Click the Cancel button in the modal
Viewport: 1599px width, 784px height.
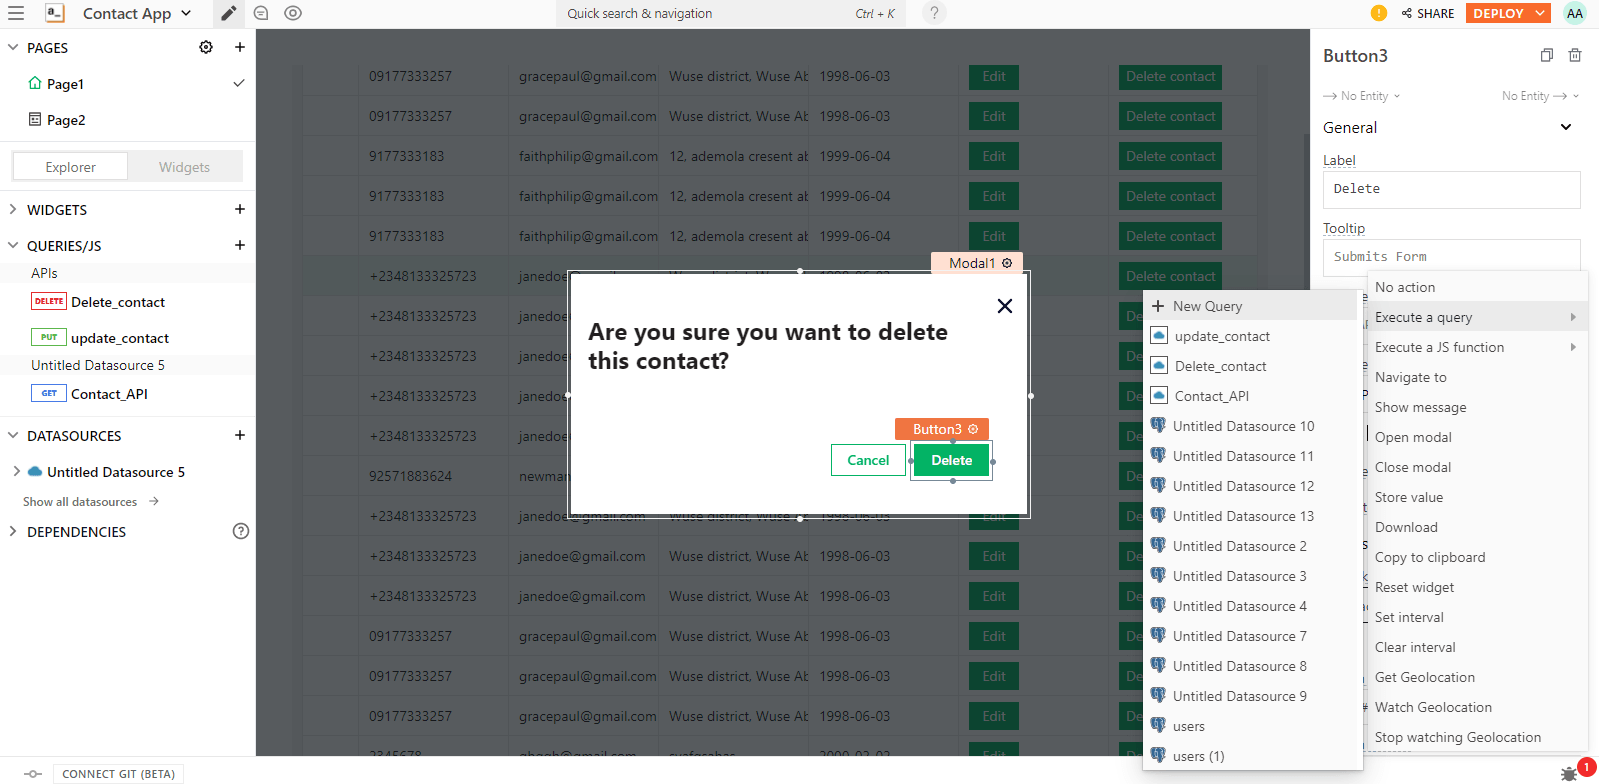[x=868, y=460]
